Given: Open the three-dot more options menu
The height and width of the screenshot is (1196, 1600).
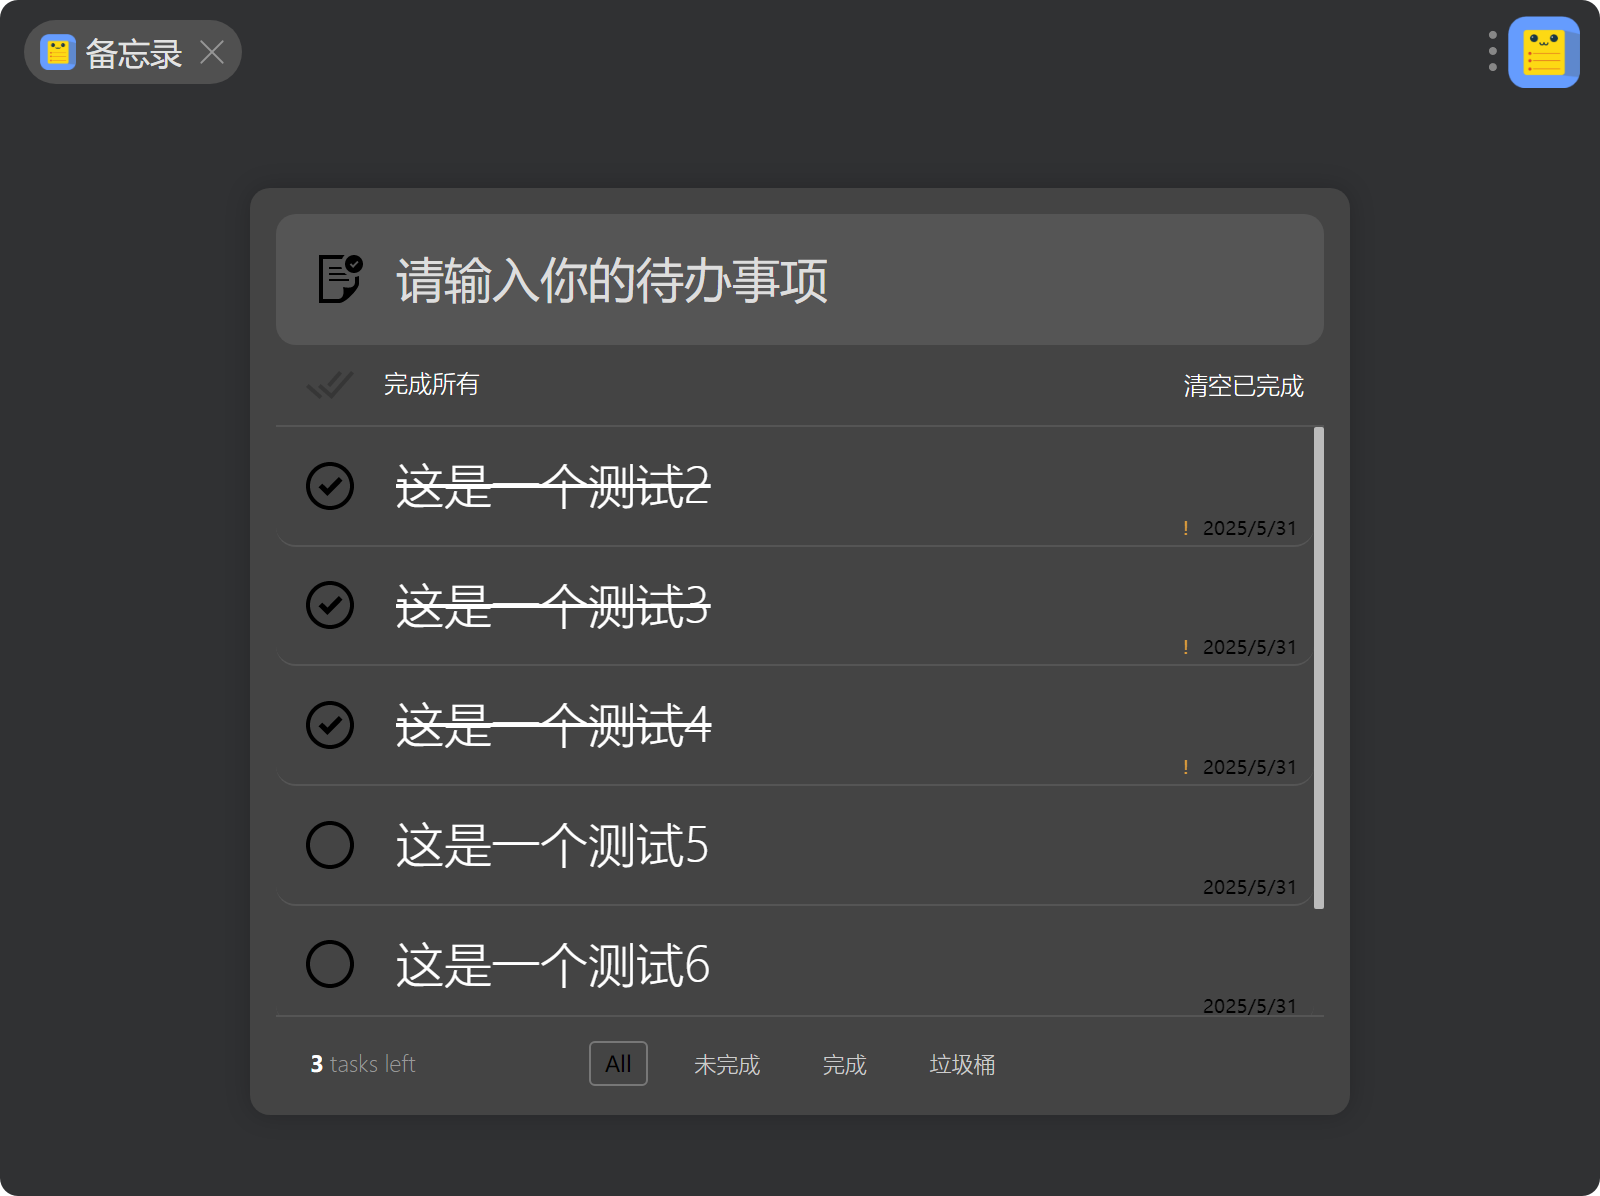Looking at the screenshot, I should click(1492, 51).
